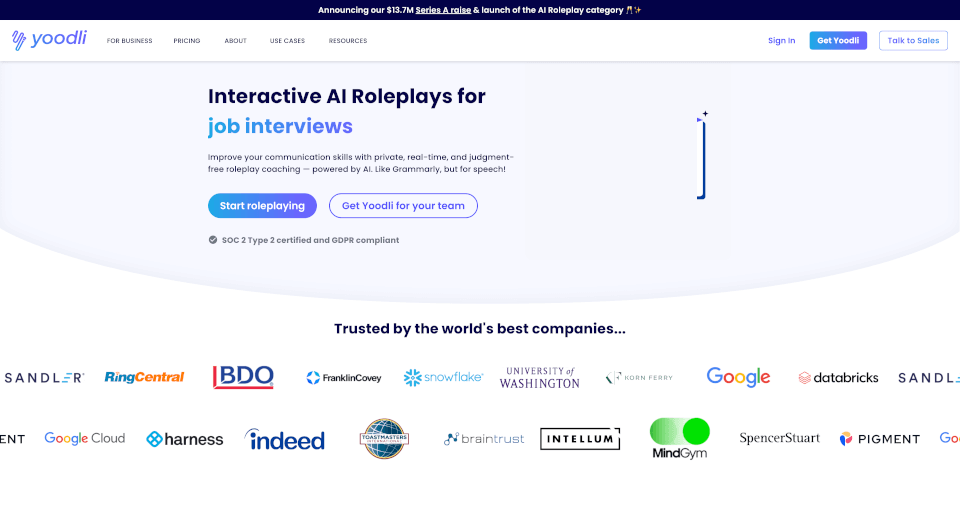Click the Snowflake logo

443,377
